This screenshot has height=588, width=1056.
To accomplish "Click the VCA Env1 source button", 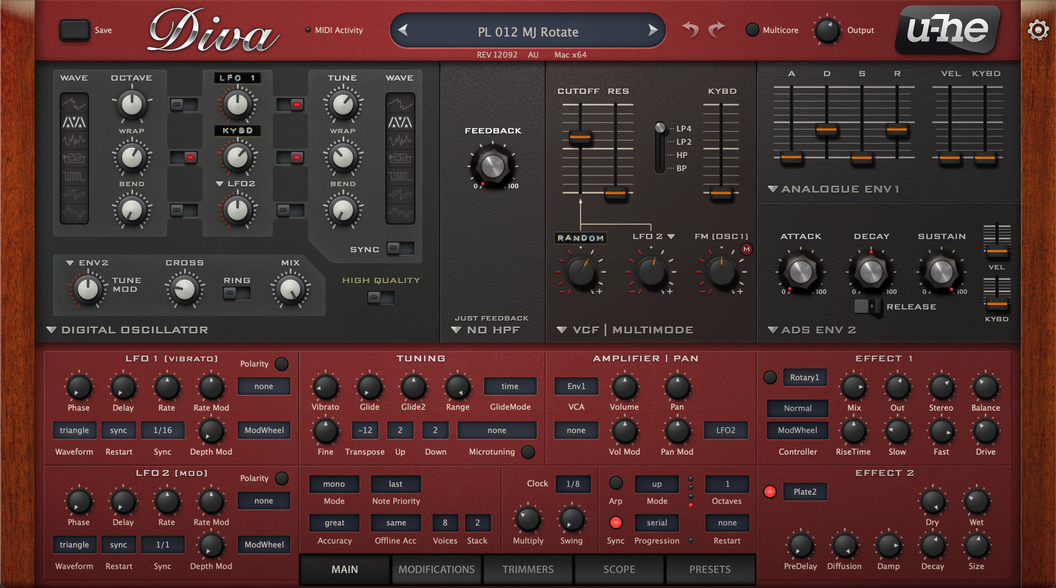I will pyautogui.click(x=576, y=386).
